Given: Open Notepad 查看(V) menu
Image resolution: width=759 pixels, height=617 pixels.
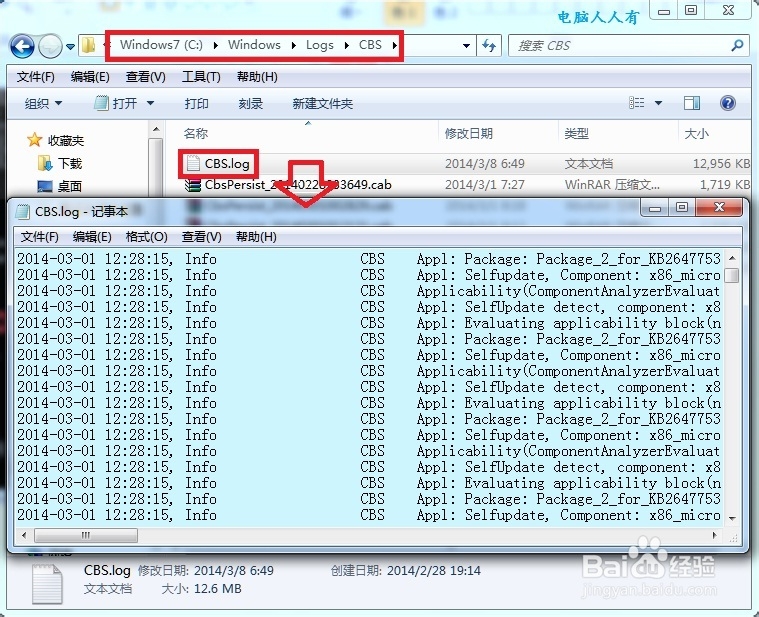Looking at the screenshot, I should click(x=201, y=237).
